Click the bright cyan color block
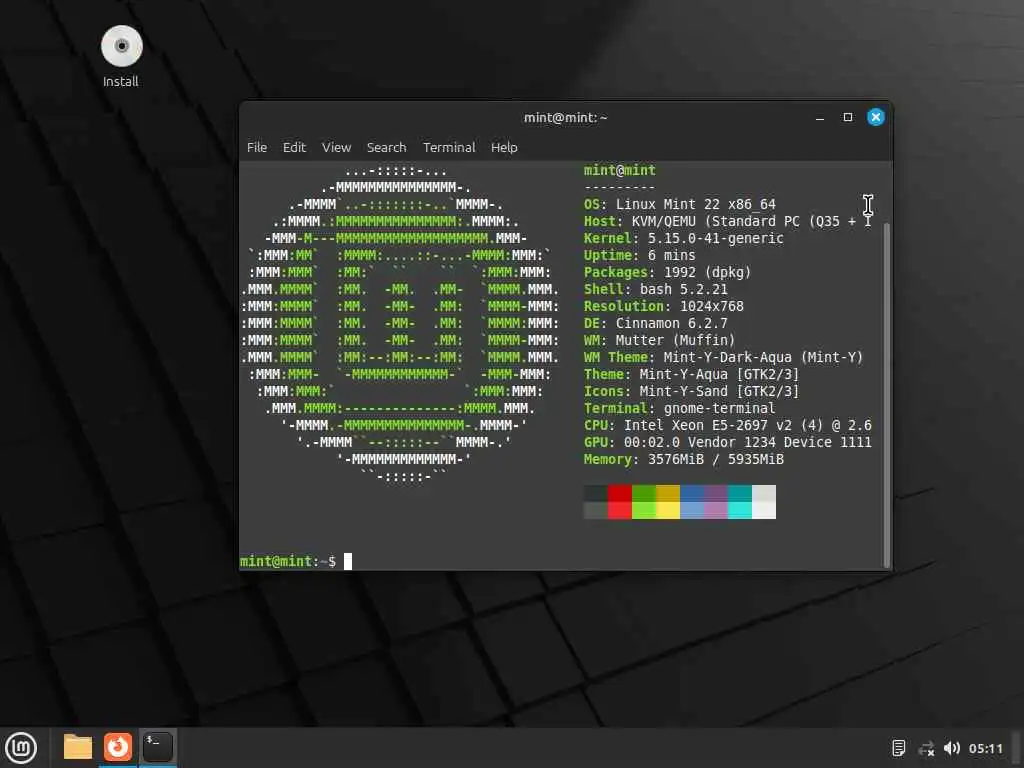Viewport: 1024px width, 768px height. 740,510
